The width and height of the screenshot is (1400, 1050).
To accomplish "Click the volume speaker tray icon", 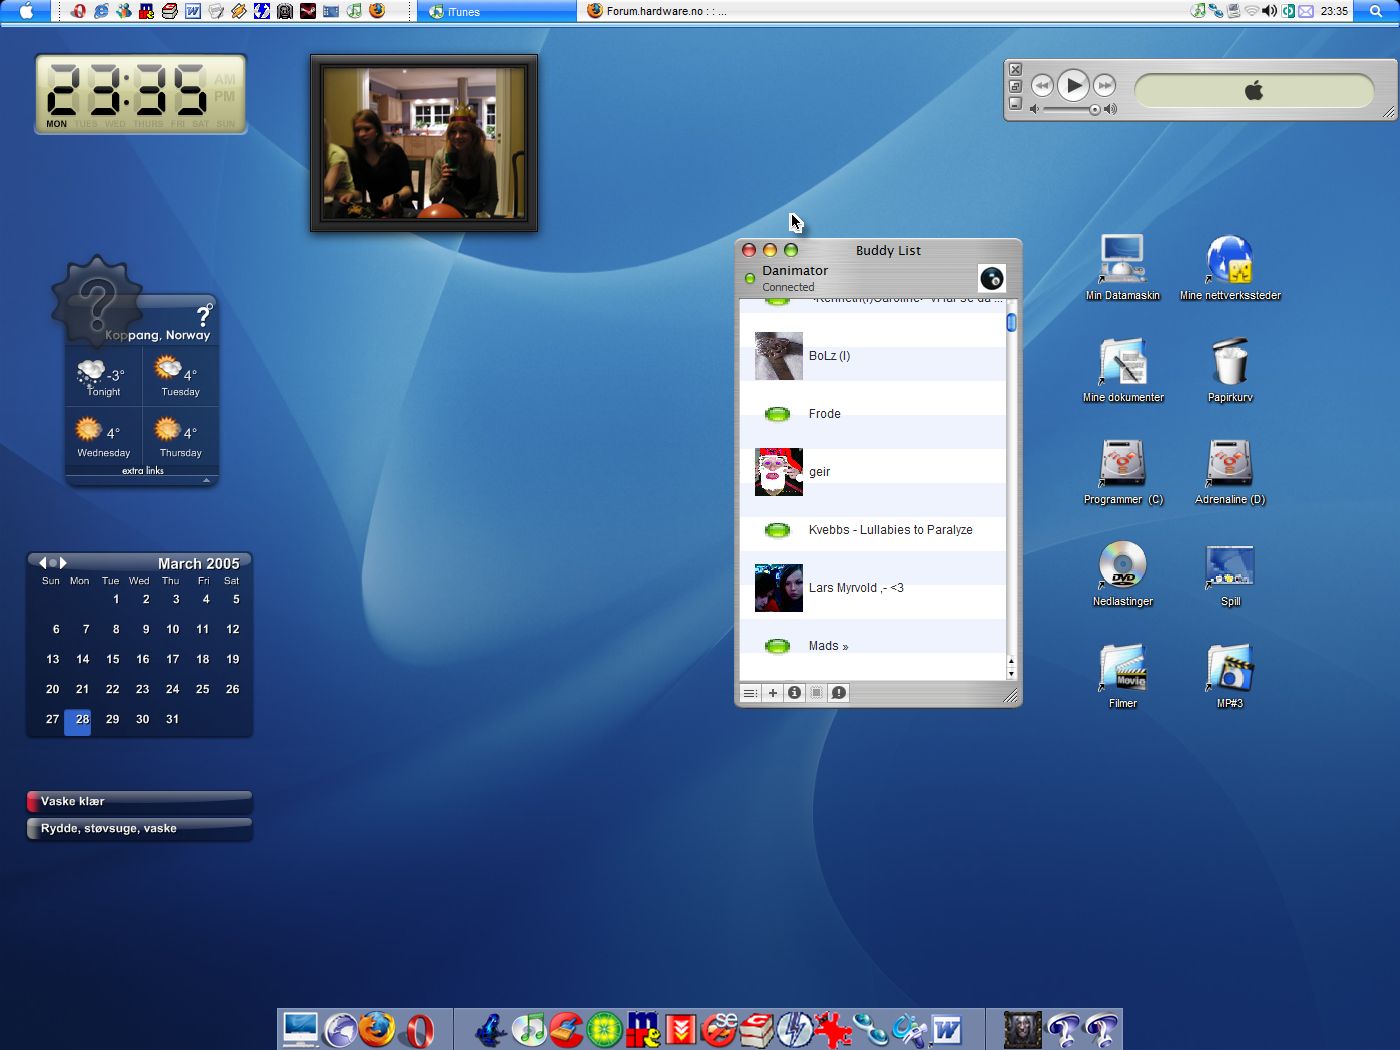I will pos(1269,11).
